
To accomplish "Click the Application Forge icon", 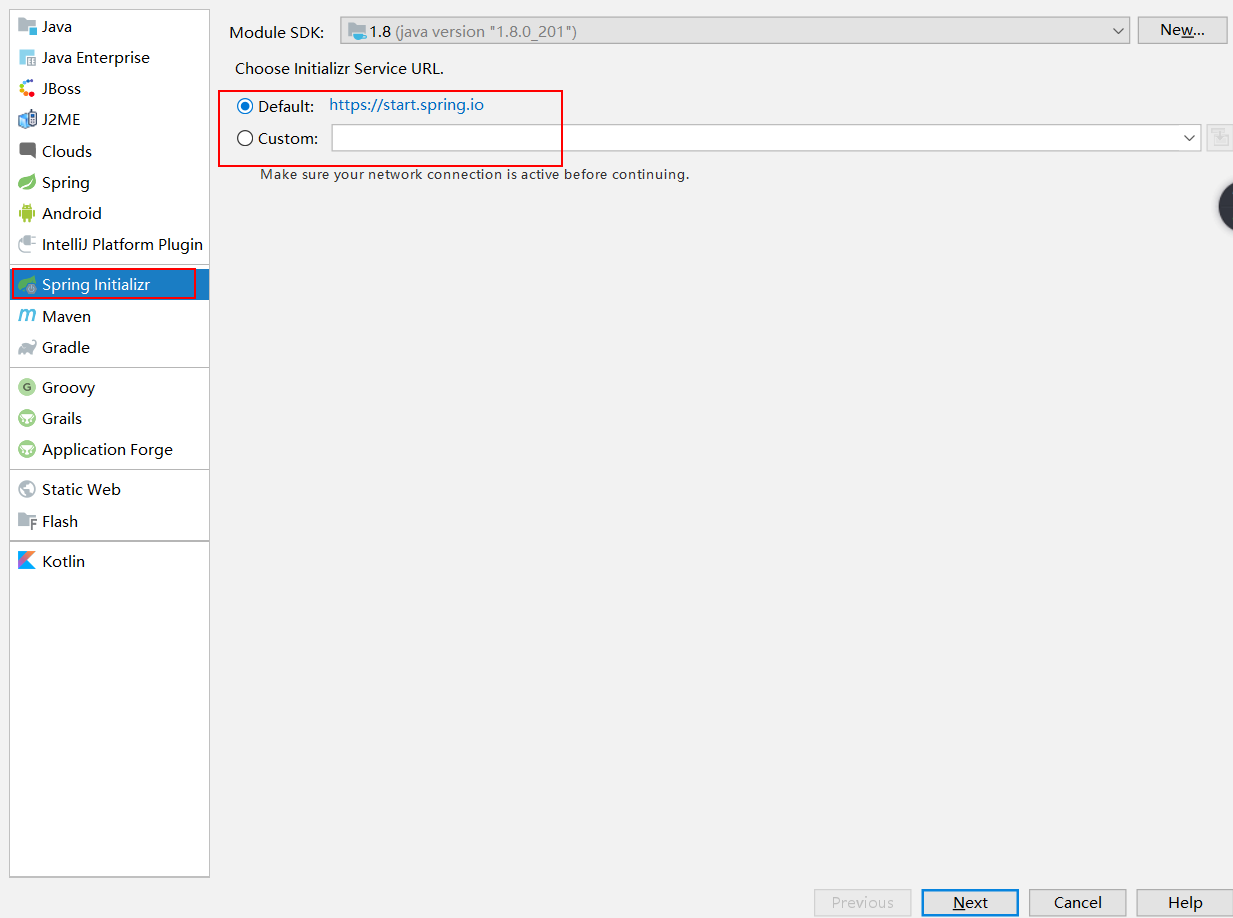I will pos(27,449).
